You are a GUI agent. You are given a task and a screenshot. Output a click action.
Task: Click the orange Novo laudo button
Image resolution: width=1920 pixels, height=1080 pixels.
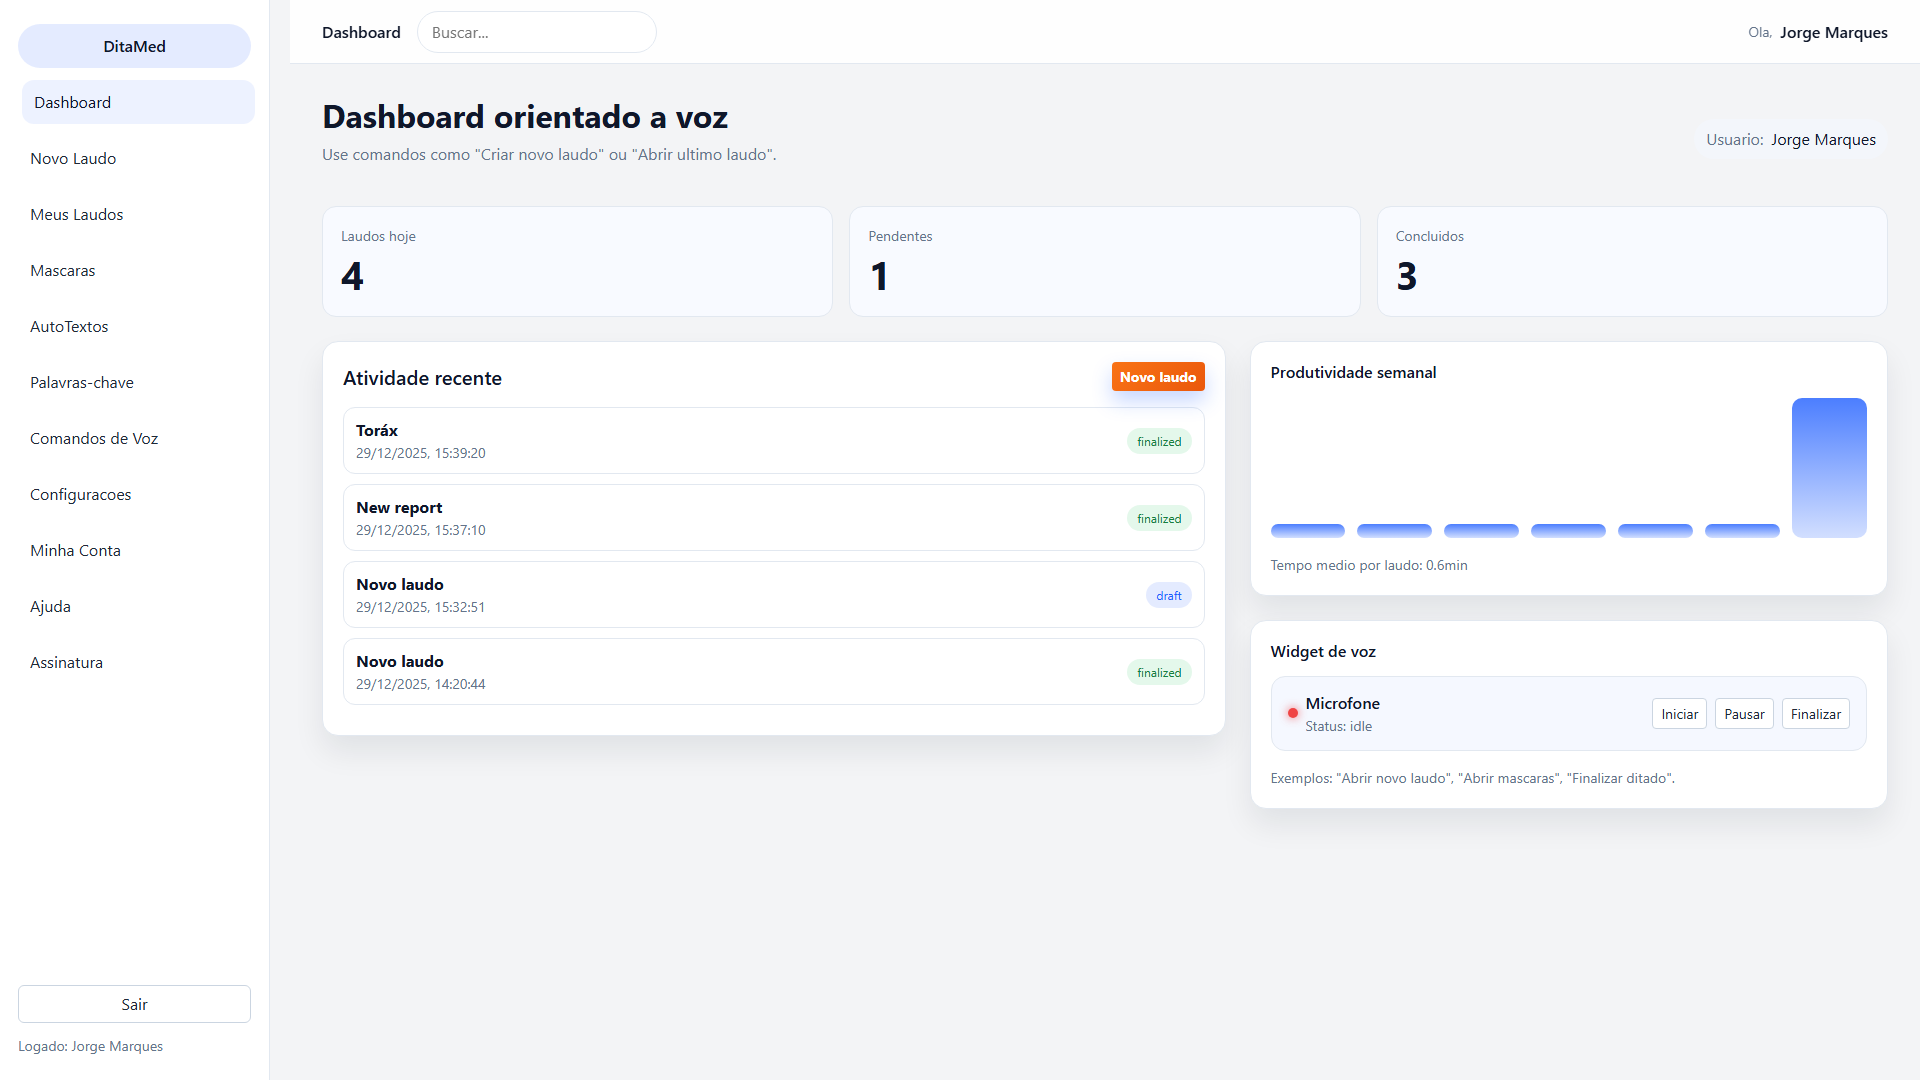tap(1157, 377)
